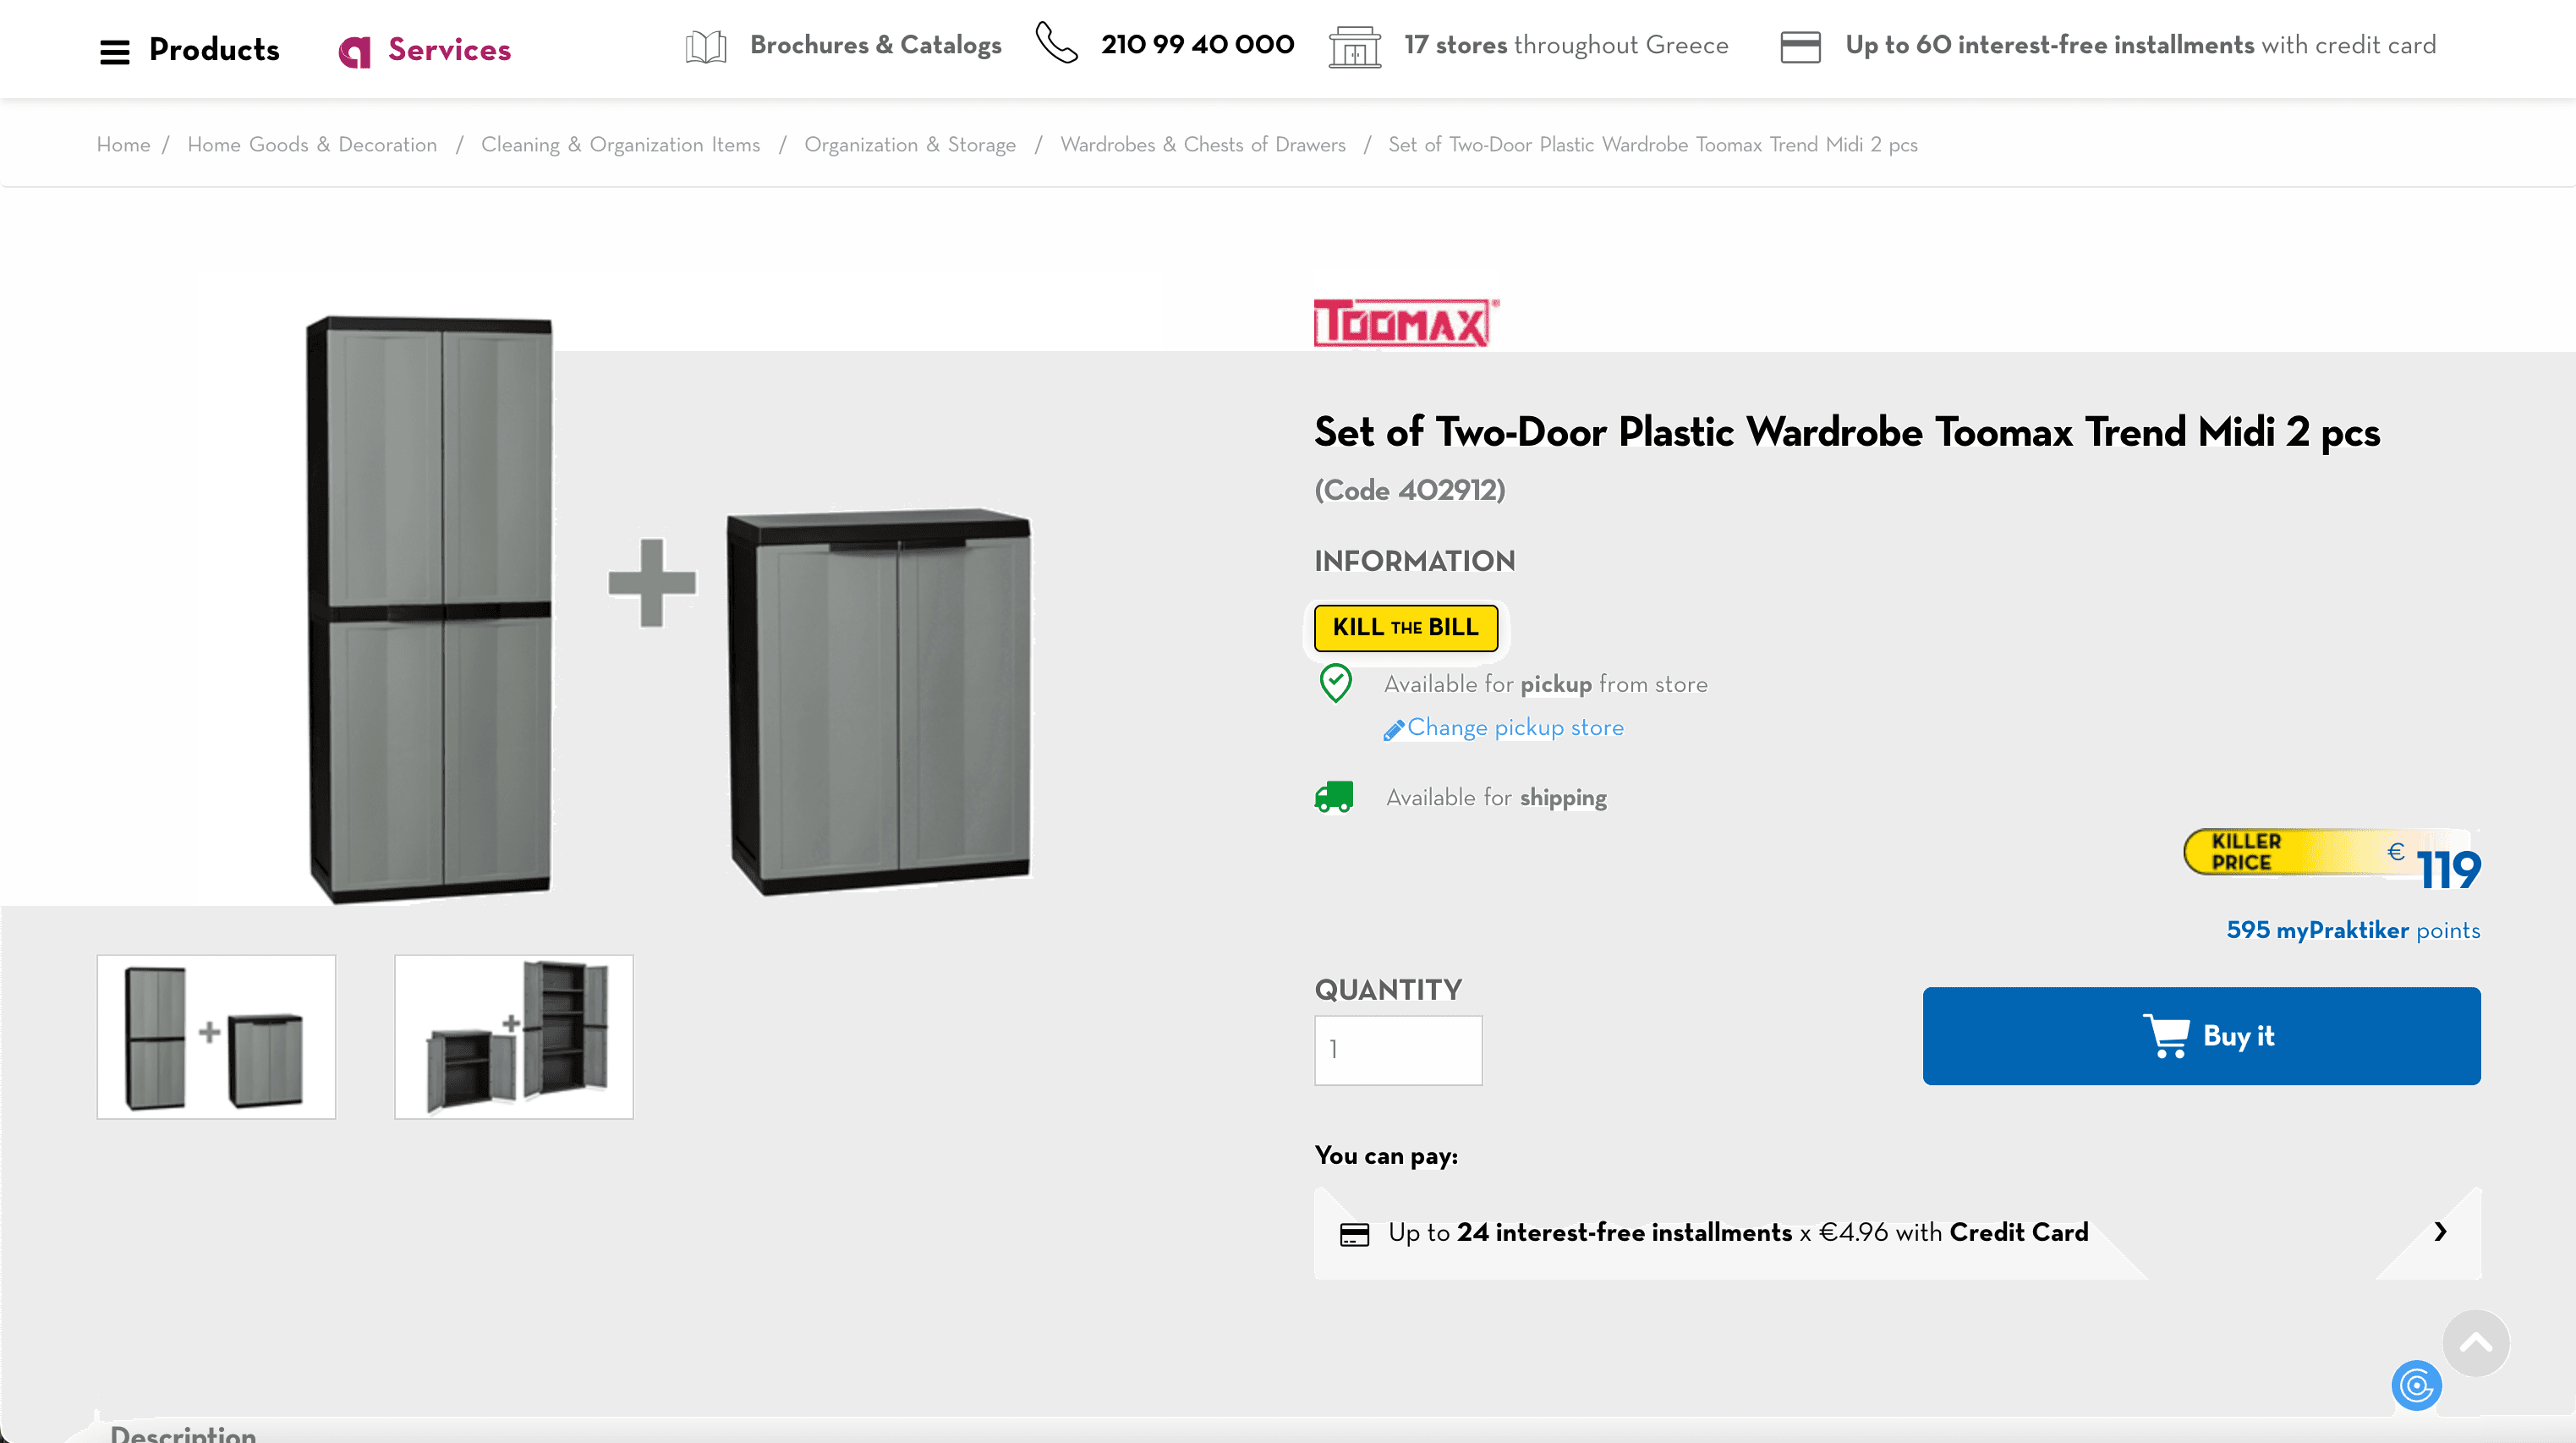Click Change pickup store link
Image resolution: width=2576 pixels, height=1443 pixels.
tap(1514, 728)
